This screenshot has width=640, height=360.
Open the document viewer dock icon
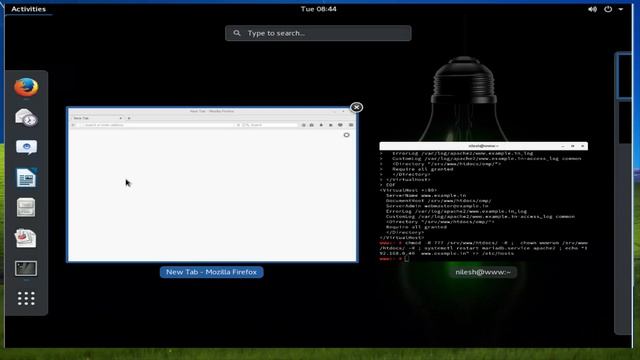(x=26, y=238)
